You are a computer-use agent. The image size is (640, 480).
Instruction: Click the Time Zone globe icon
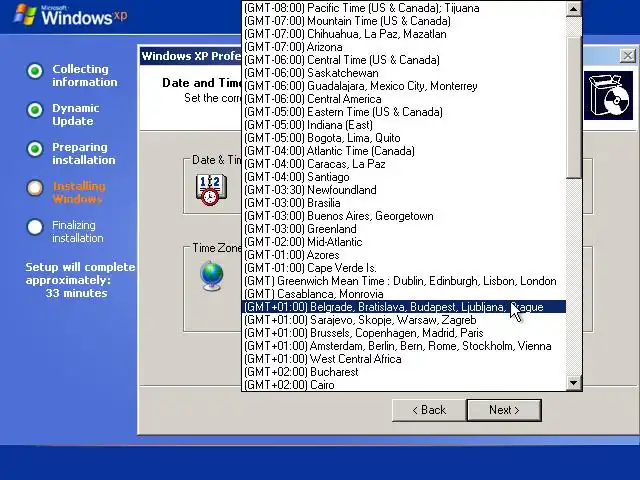212,276
